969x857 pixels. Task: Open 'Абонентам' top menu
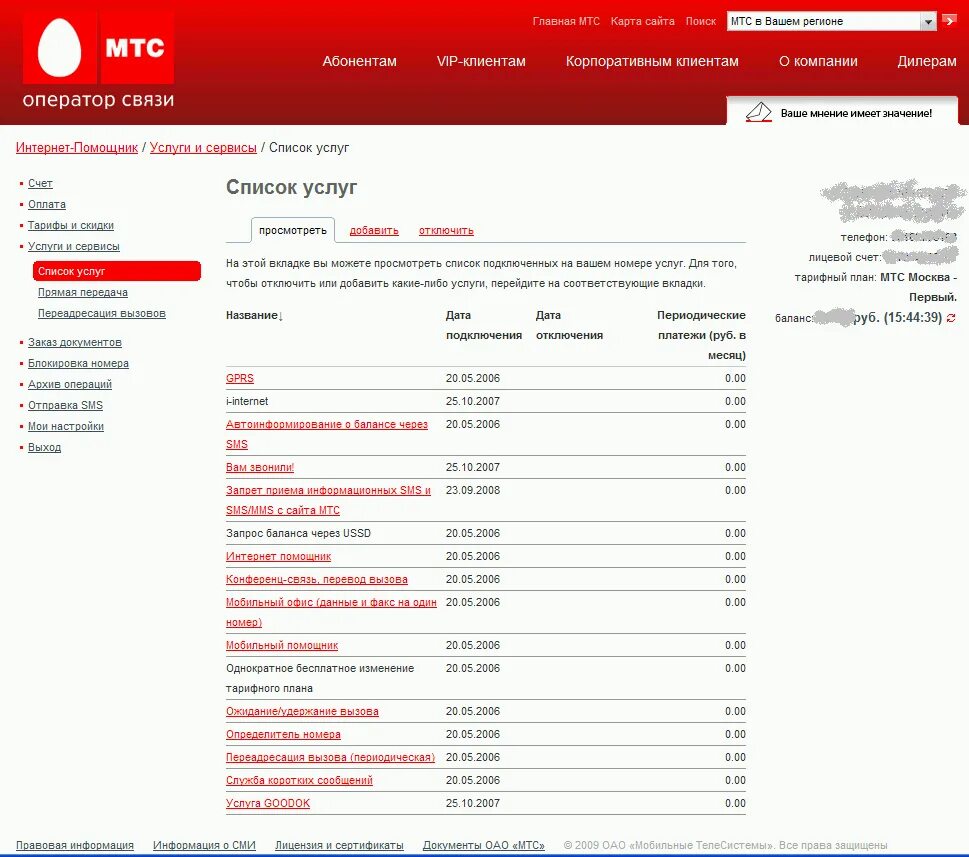click(x=360, y=61)
